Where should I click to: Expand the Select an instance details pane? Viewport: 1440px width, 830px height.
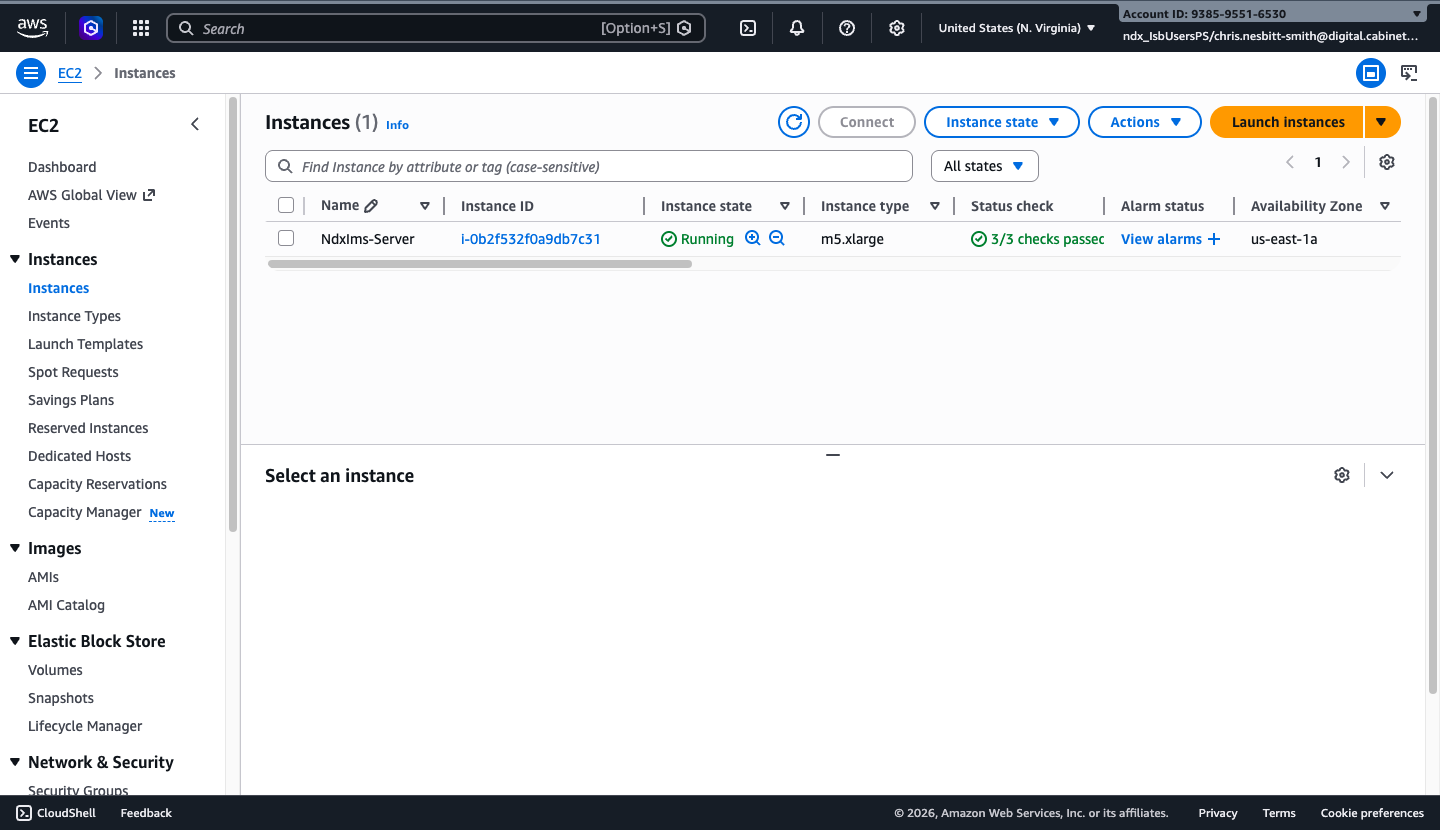1386,474
